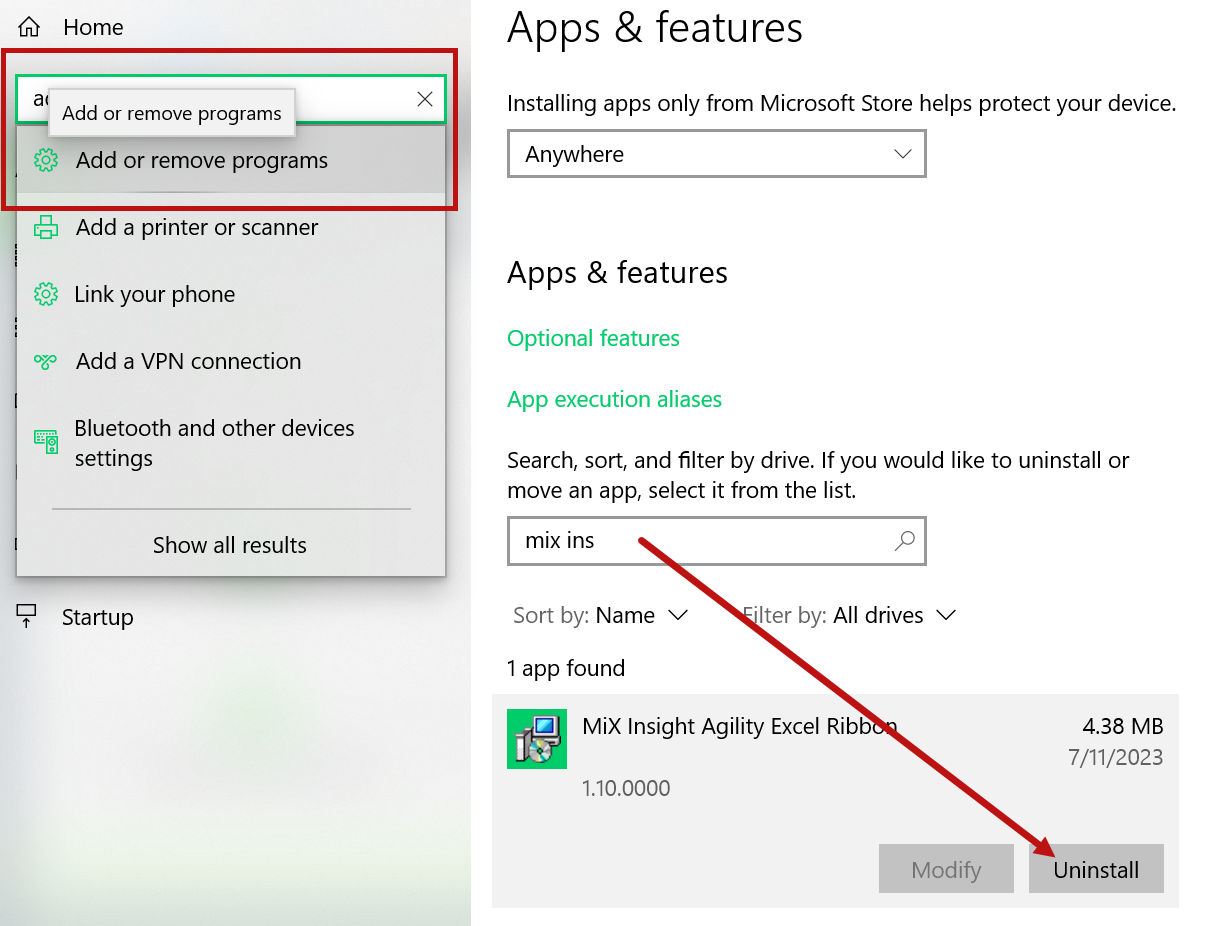
Task: Clear the settings search box text
Action: 425,98
